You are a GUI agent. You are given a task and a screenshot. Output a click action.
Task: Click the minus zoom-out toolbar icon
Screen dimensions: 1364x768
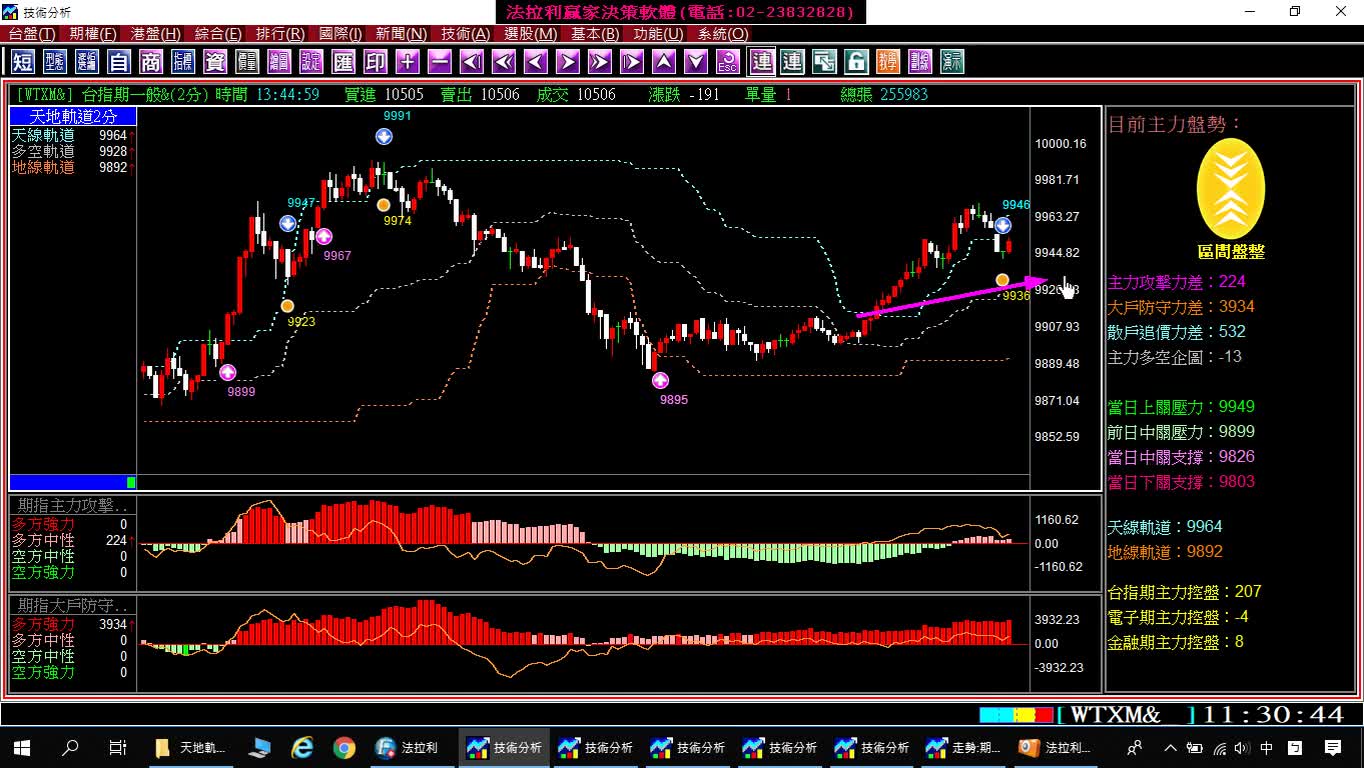tap(439, 62)
